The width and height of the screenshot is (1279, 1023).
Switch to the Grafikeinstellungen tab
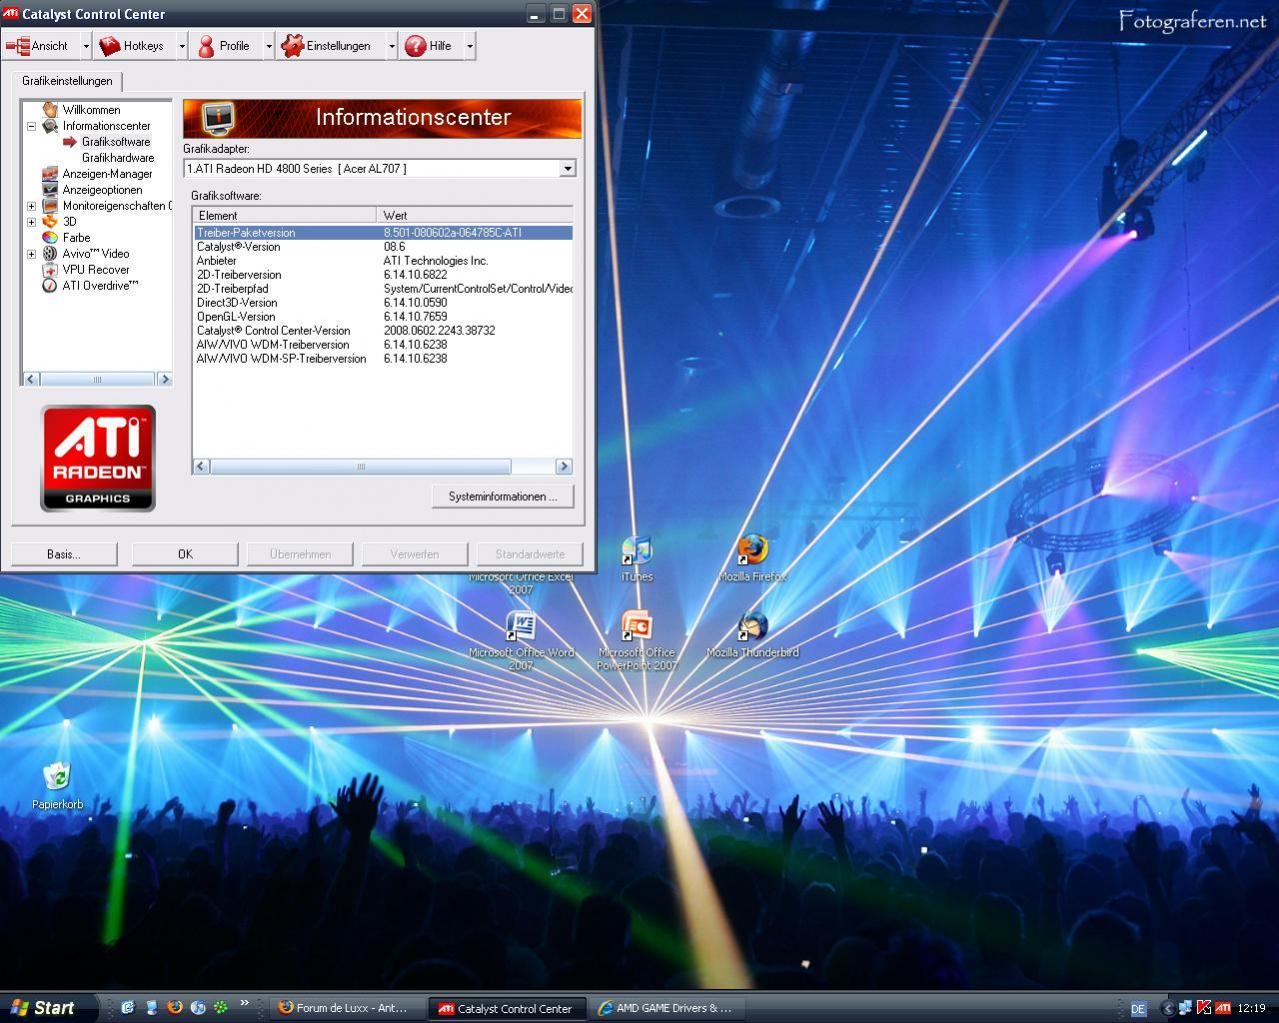click(x=67, y=81)
